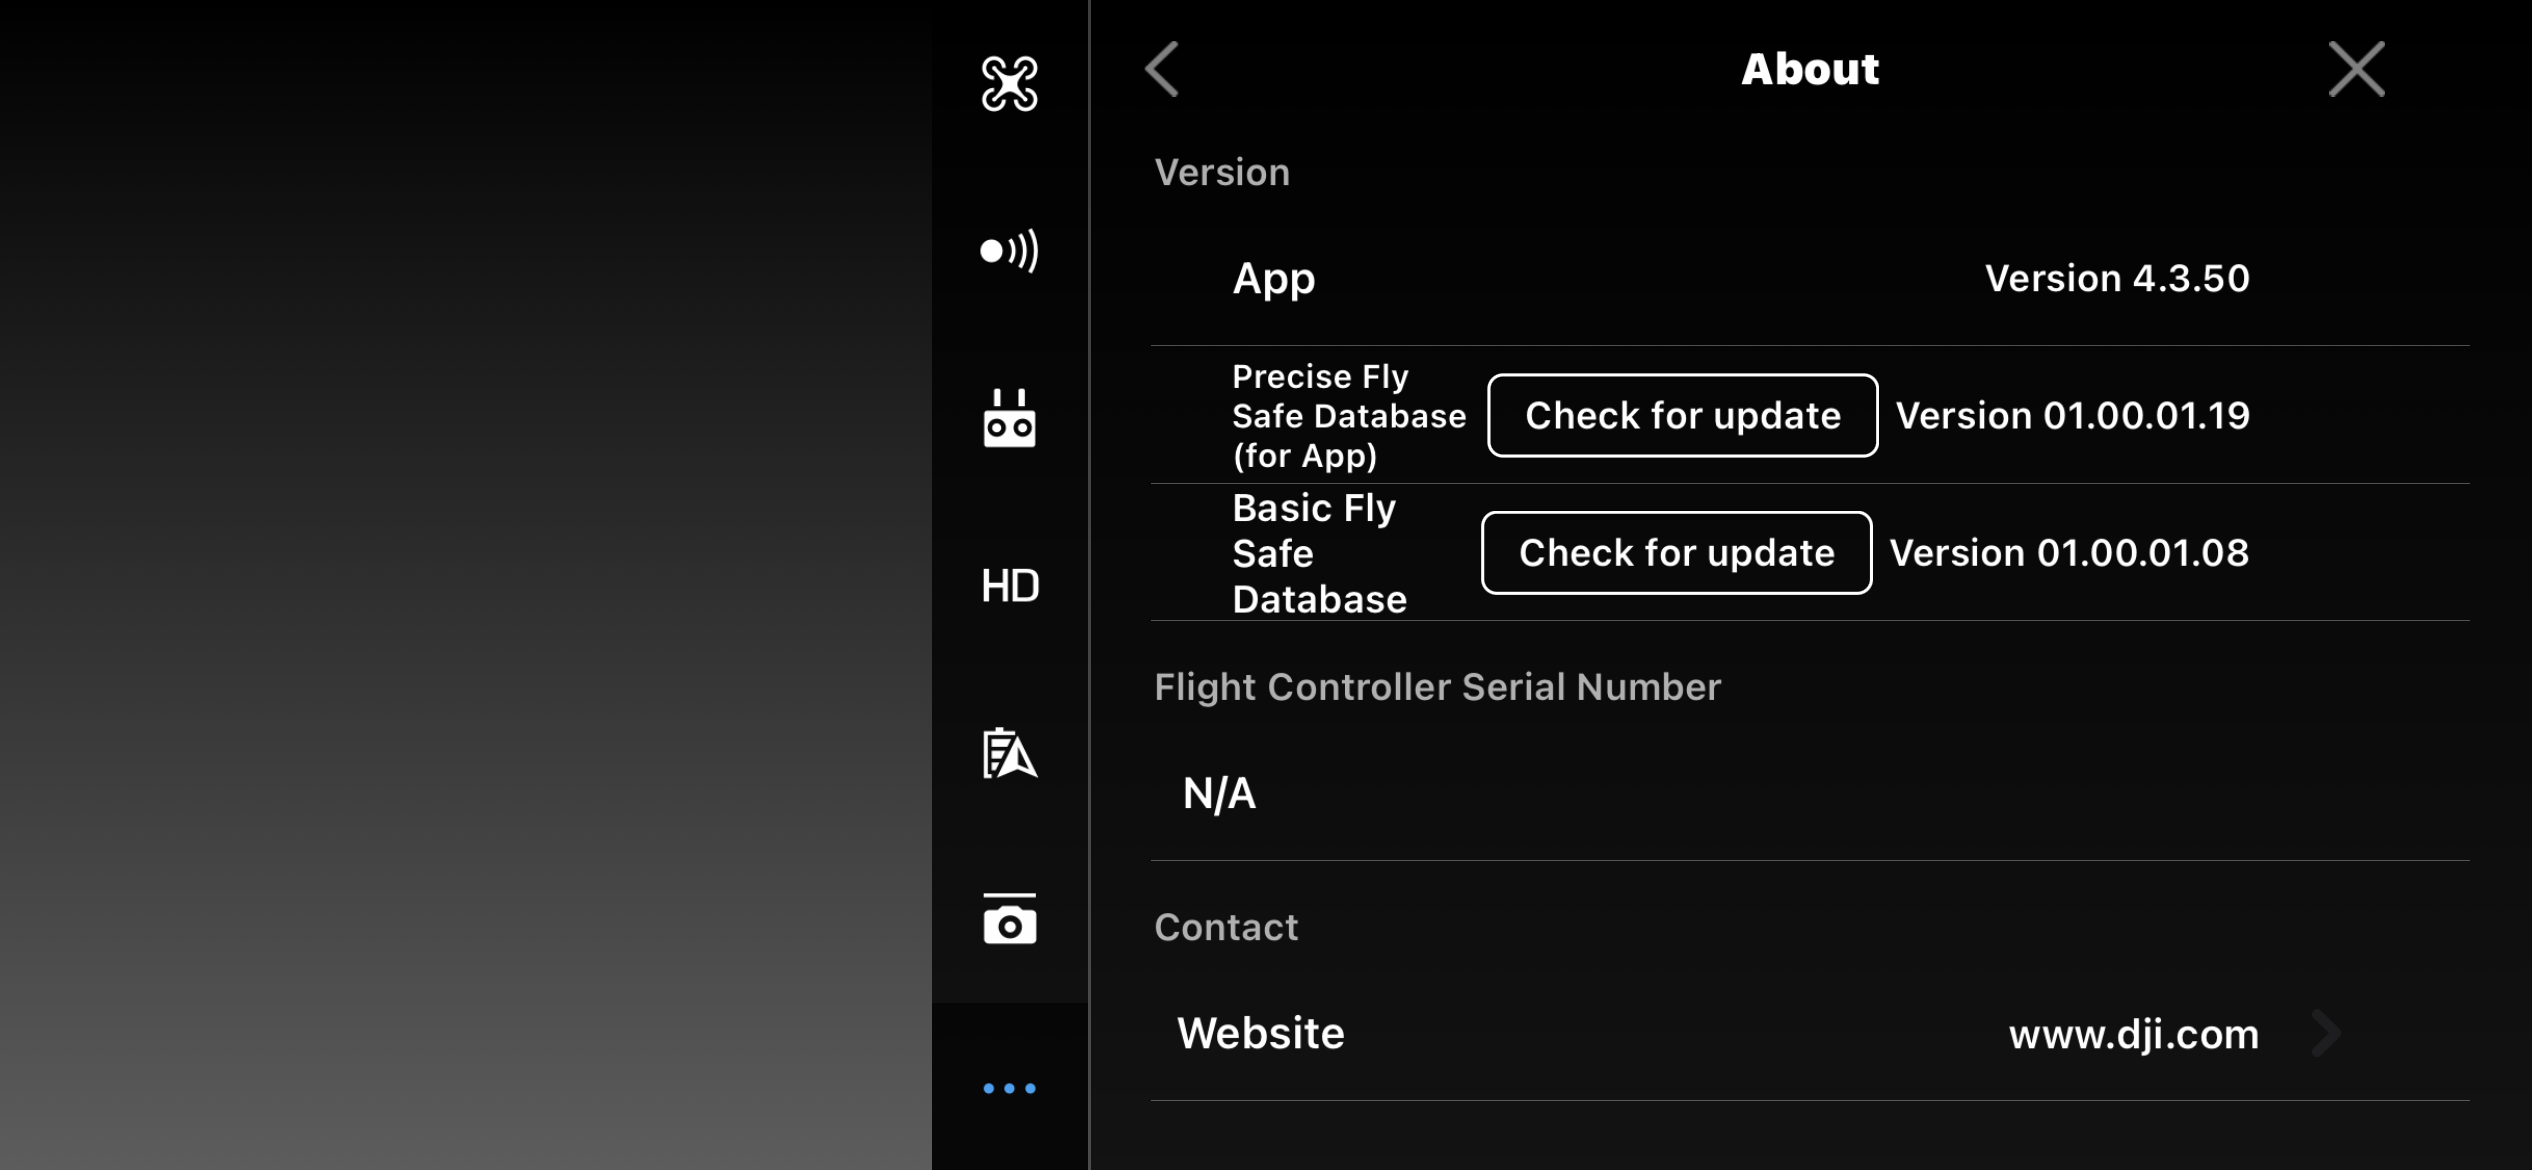Tap Version 01.00.01.19 text
2532x1170 pixels.
pyautogui.click(x=2072, y=416)
